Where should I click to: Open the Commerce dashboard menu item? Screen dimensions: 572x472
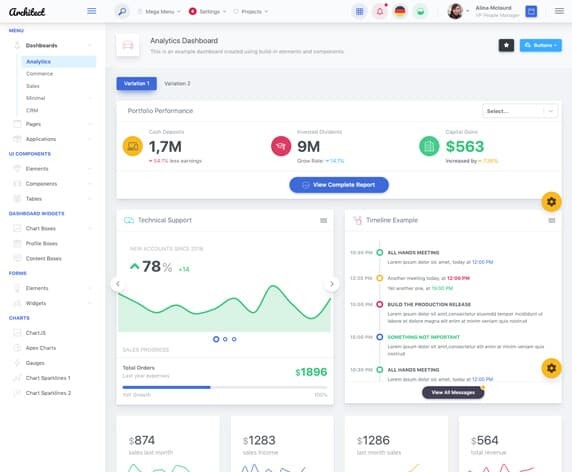39,74
